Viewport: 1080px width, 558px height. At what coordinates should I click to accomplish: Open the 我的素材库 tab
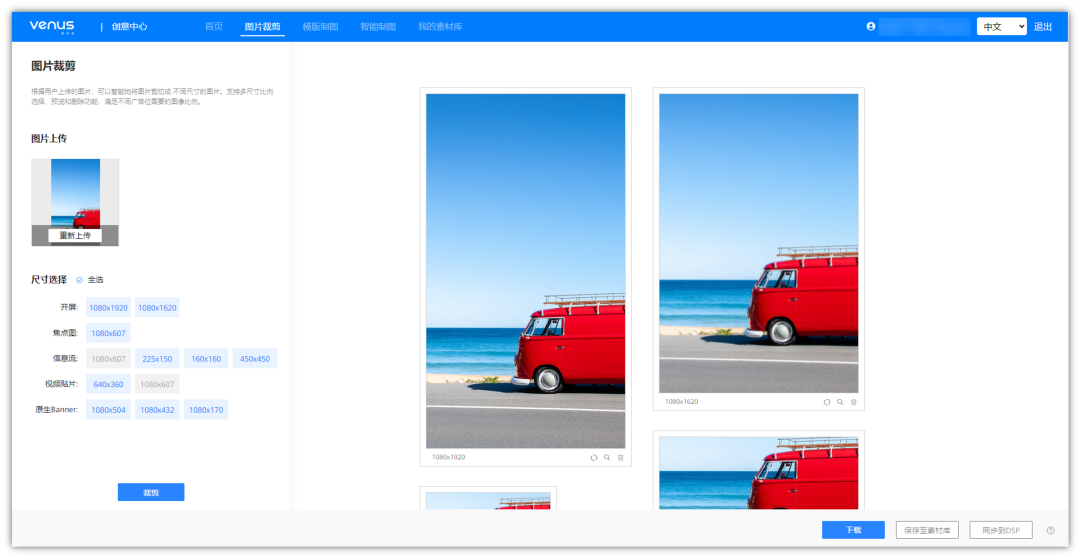pos(440,27)
